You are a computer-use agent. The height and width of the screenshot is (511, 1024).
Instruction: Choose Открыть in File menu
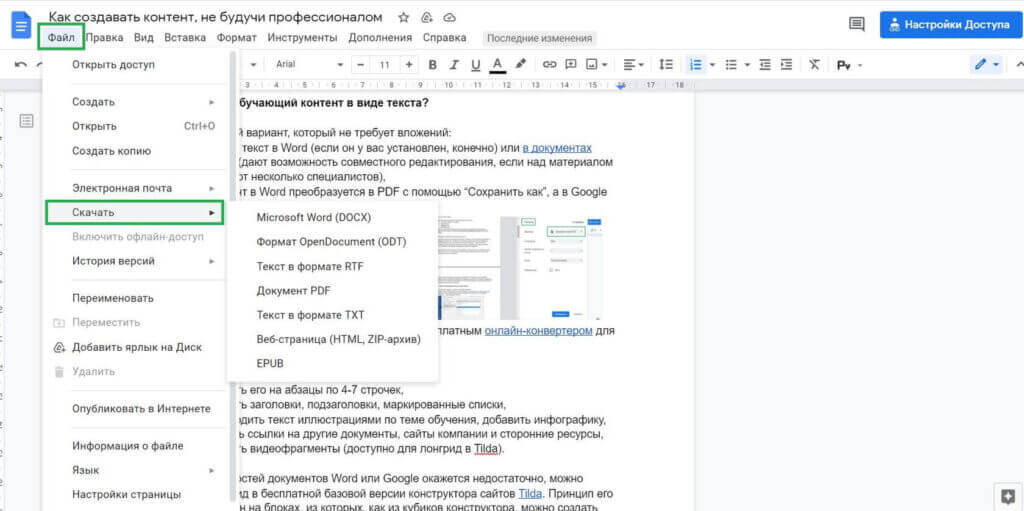pyautogui.click(x=137, y=126)
